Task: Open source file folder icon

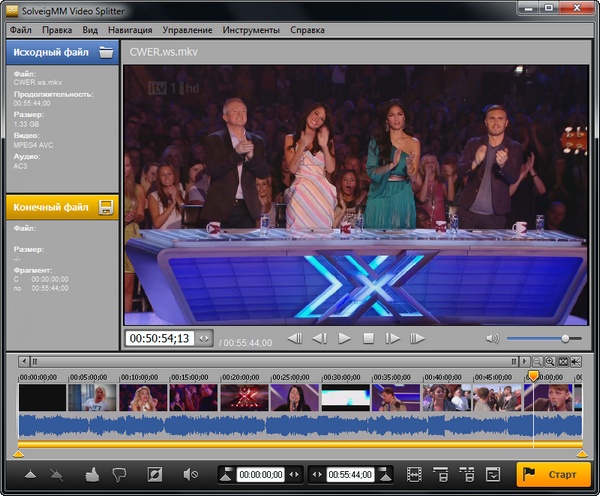Action: tap(105, 52)
